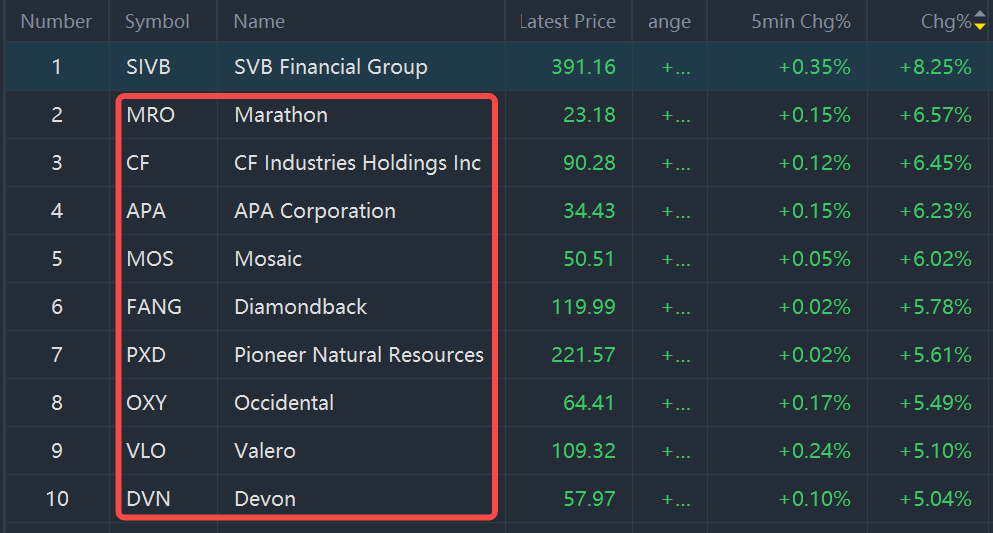The image size is (993, 533).
Task: Select the MRO symbol
Action: click(x=150, y=115)
